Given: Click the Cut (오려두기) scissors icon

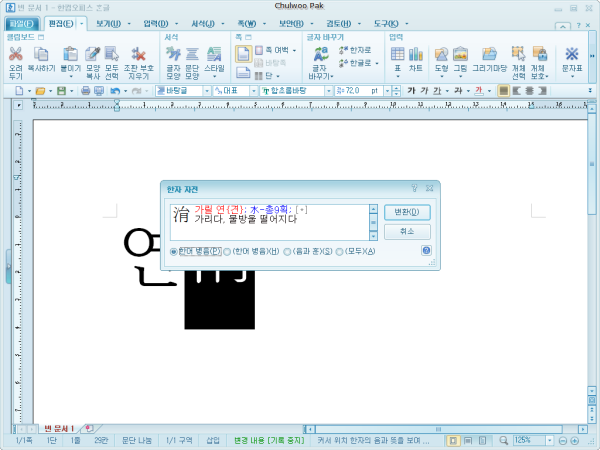Looking at the screenshot, I should (x=16, y=54).
